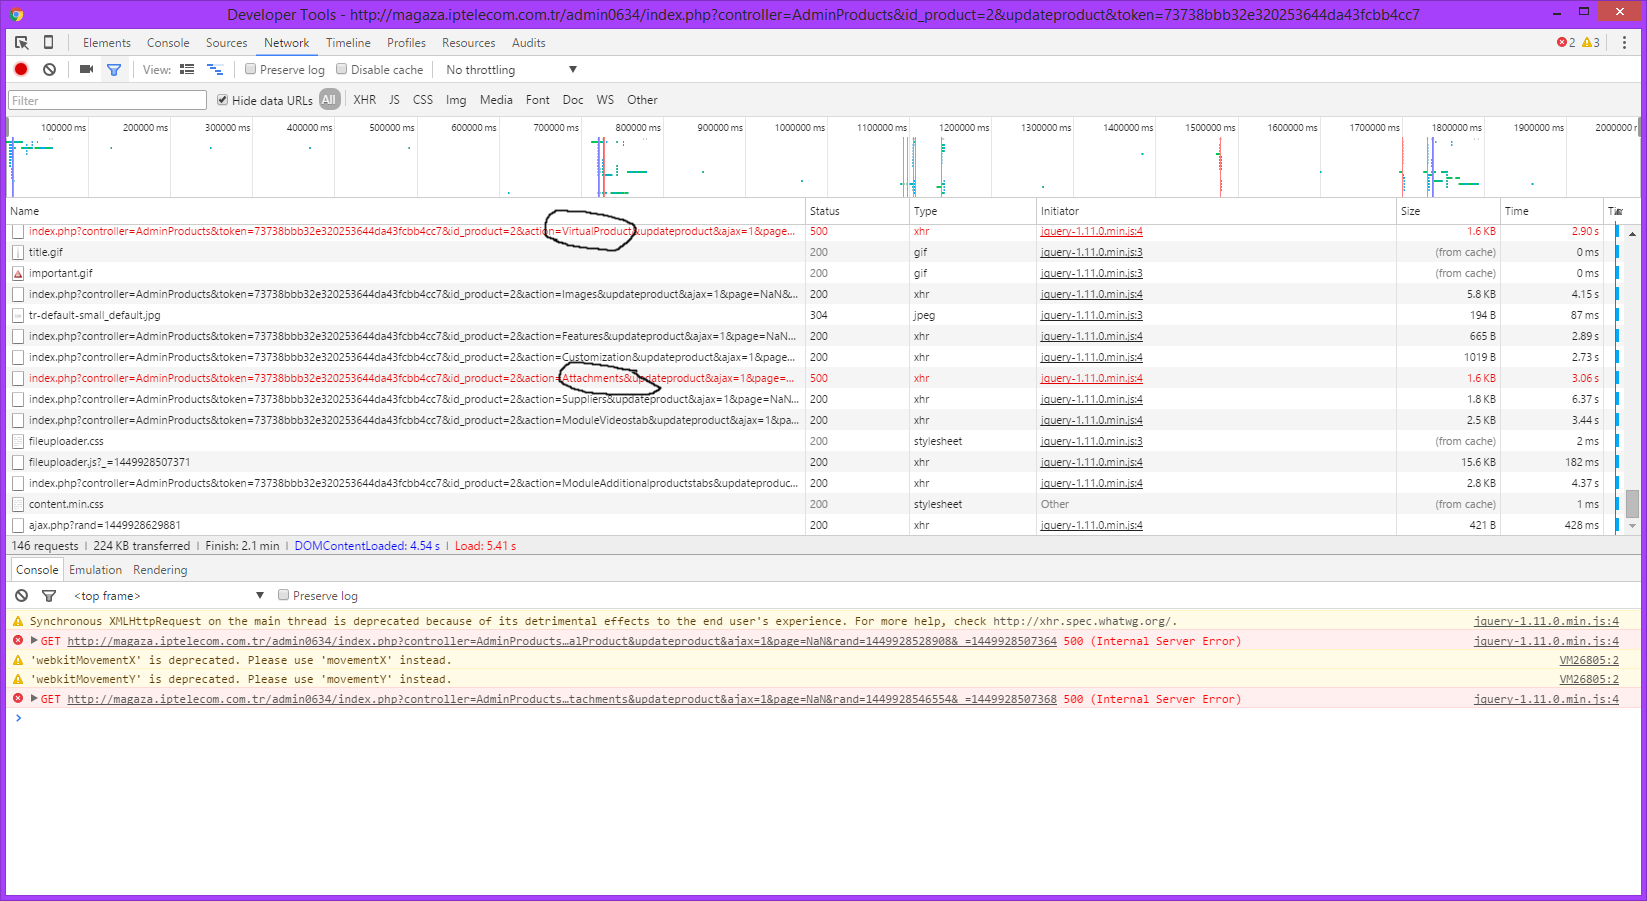Click the Filter text input field

point(107,101)
